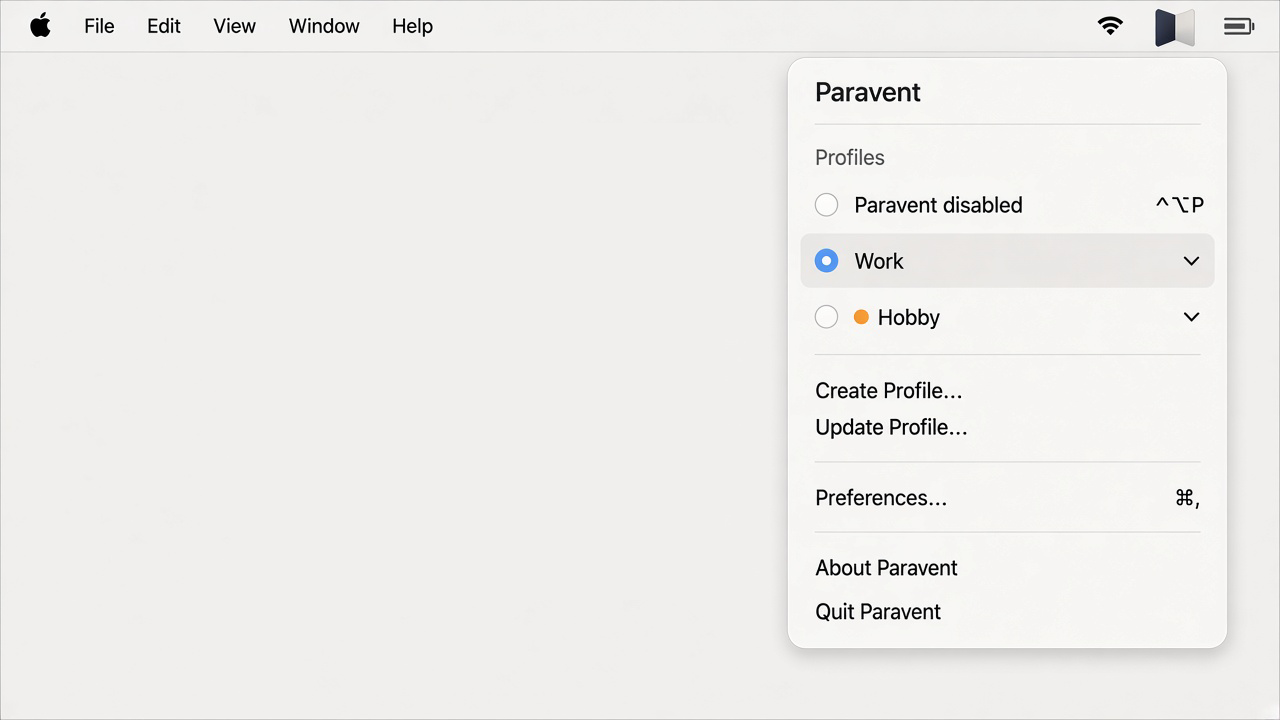This screenshot has height=720, width=1280.
Task: Open the Window menu
Action: point(324,26)
